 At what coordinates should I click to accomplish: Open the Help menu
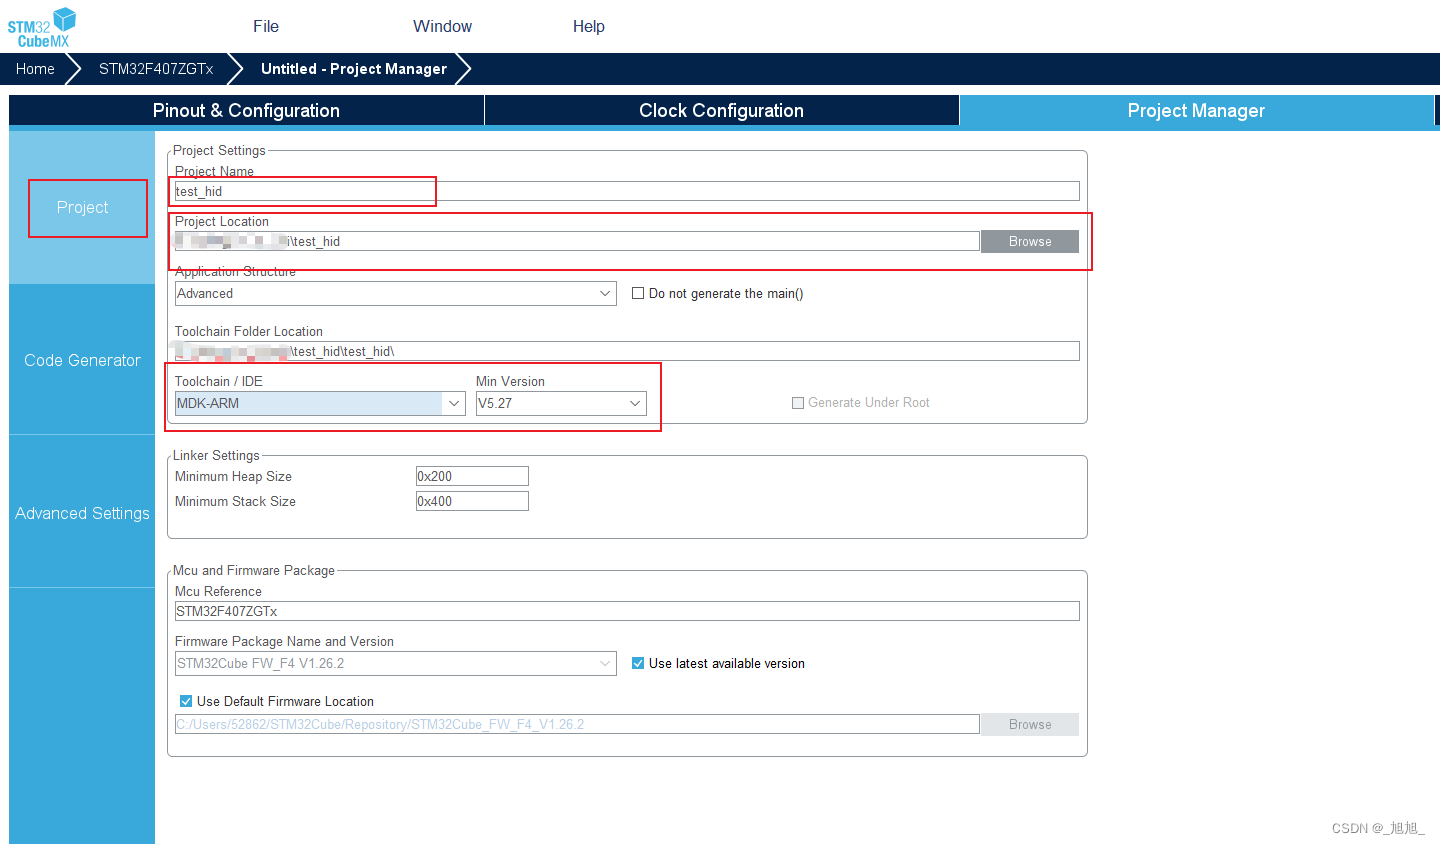588,26
